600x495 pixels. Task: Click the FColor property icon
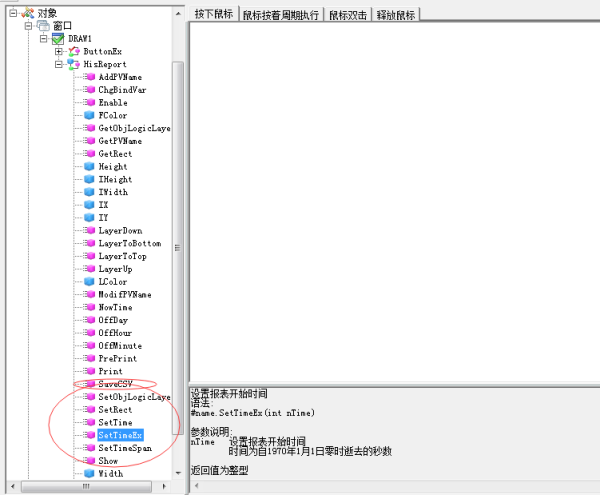tap(89, 115)
